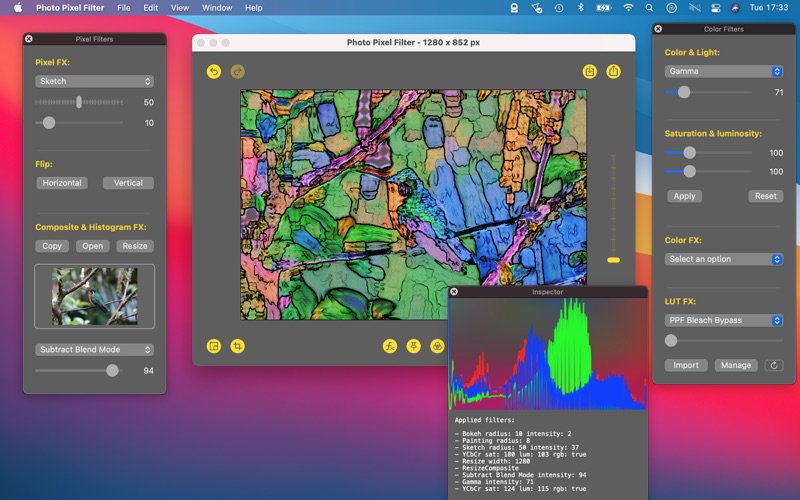
Task: Click the filtered image canvas
Action: tap(413, 205)
